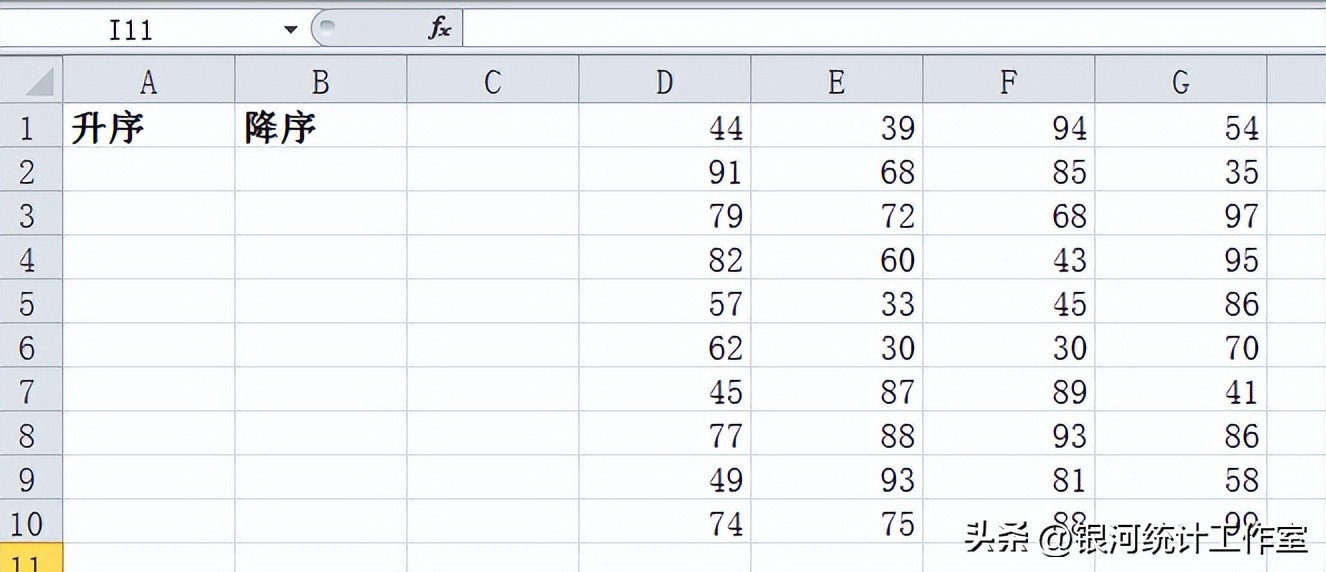
Task: Select column B header
Action: (321, 81)
